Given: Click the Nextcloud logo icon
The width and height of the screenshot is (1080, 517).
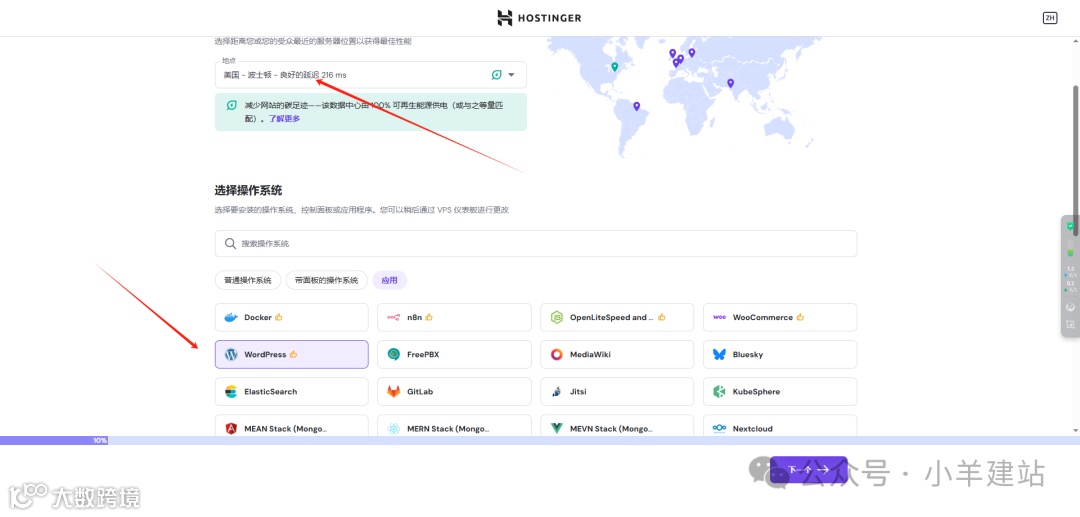Looking at the screenshot, I should [x=719, y=428].
